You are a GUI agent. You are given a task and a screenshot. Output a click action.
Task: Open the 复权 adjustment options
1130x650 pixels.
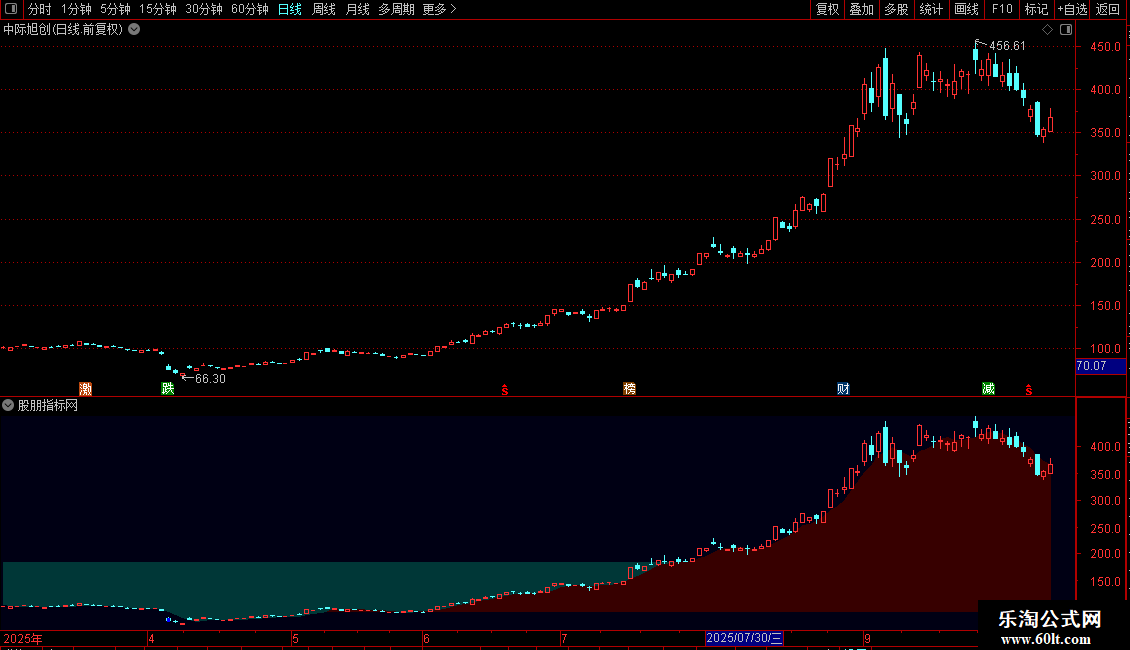click(x=827, y=9)
